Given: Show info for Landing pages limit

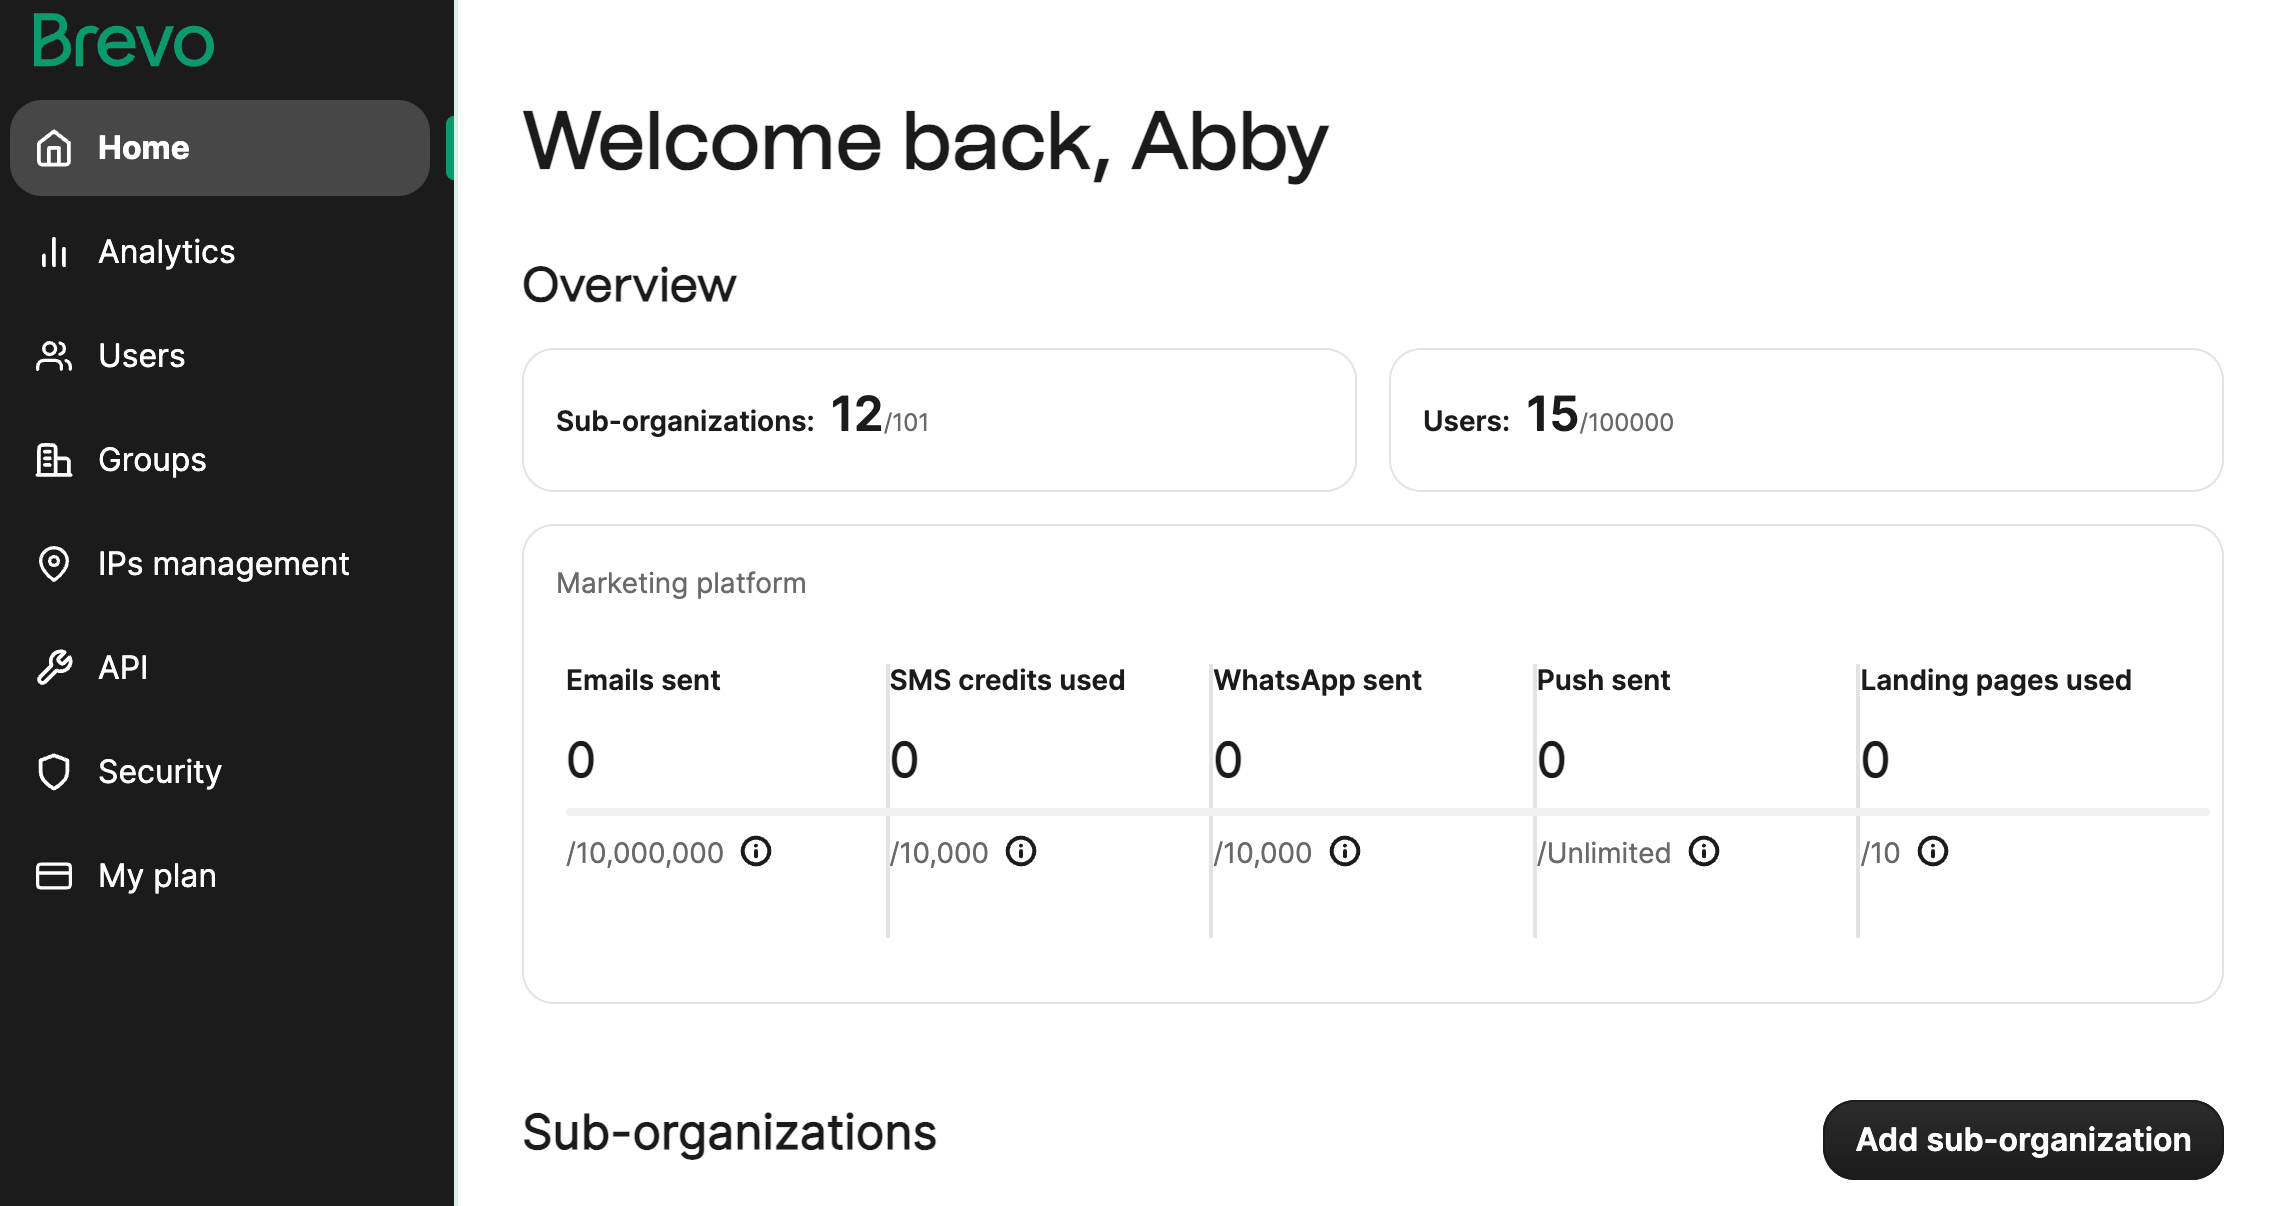Looking at the screenshot, I should (x=1933, y=852).
